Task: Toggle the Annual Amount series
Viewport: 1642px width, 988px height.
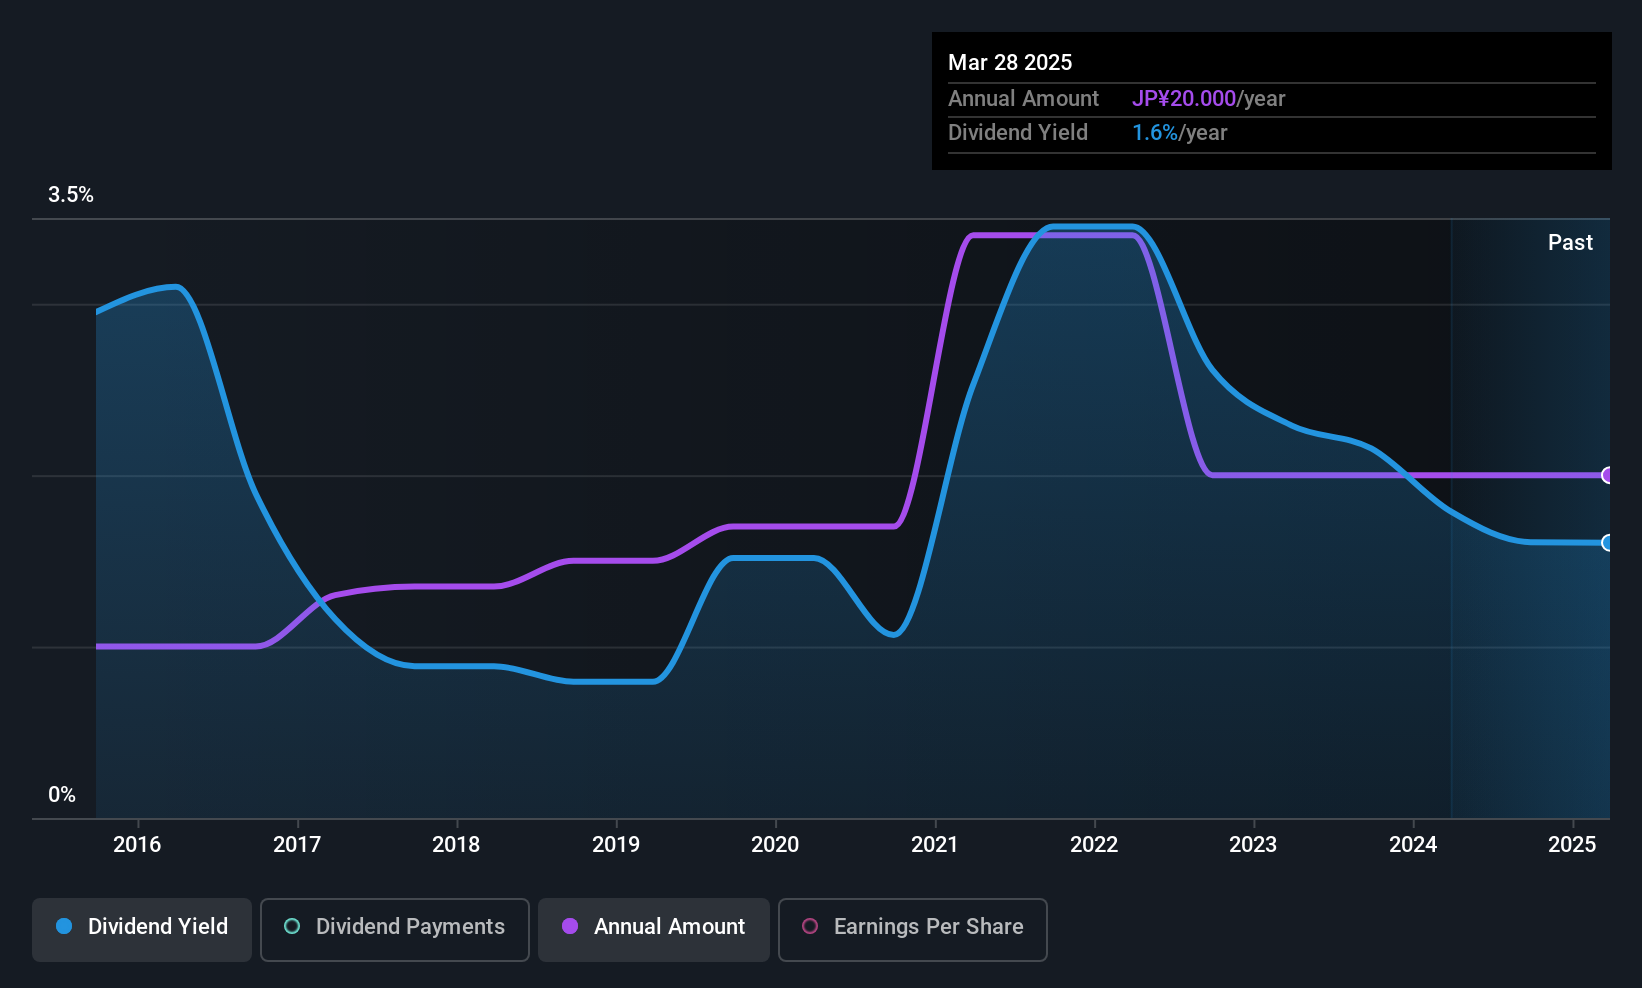Action: pos(654,929)
